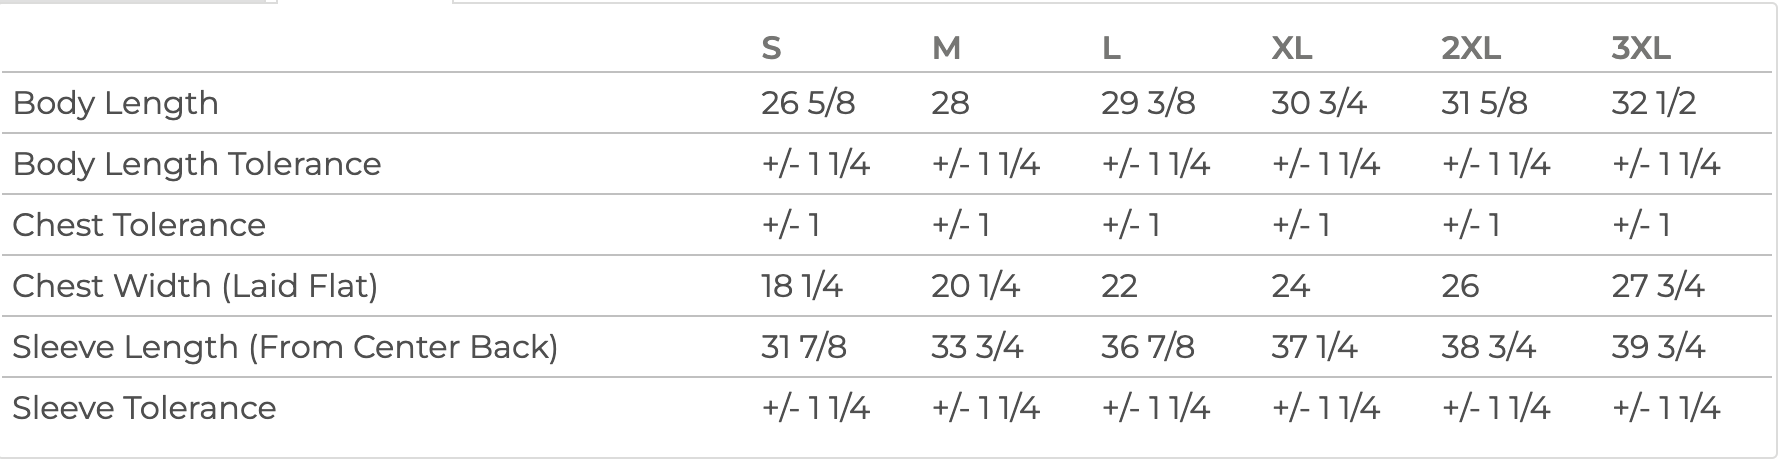Click the Chest Tolerance row label
The height and width of the screenshot is (472, 1784).
(x=139, y=225)
